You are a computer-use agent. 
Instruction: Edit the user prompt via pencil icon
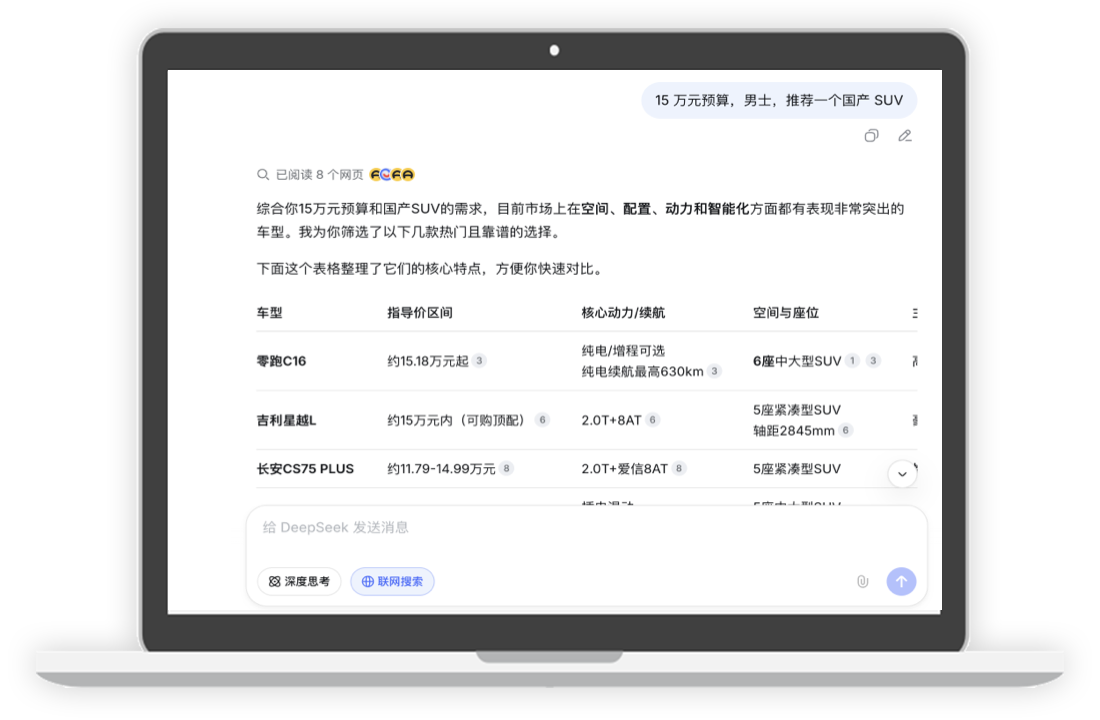[904, 136]
